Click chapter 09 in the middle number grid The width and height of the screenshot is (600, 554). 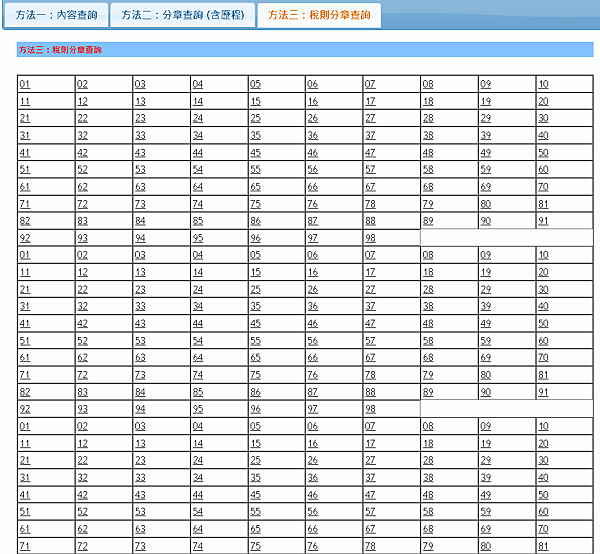(486, 255)
